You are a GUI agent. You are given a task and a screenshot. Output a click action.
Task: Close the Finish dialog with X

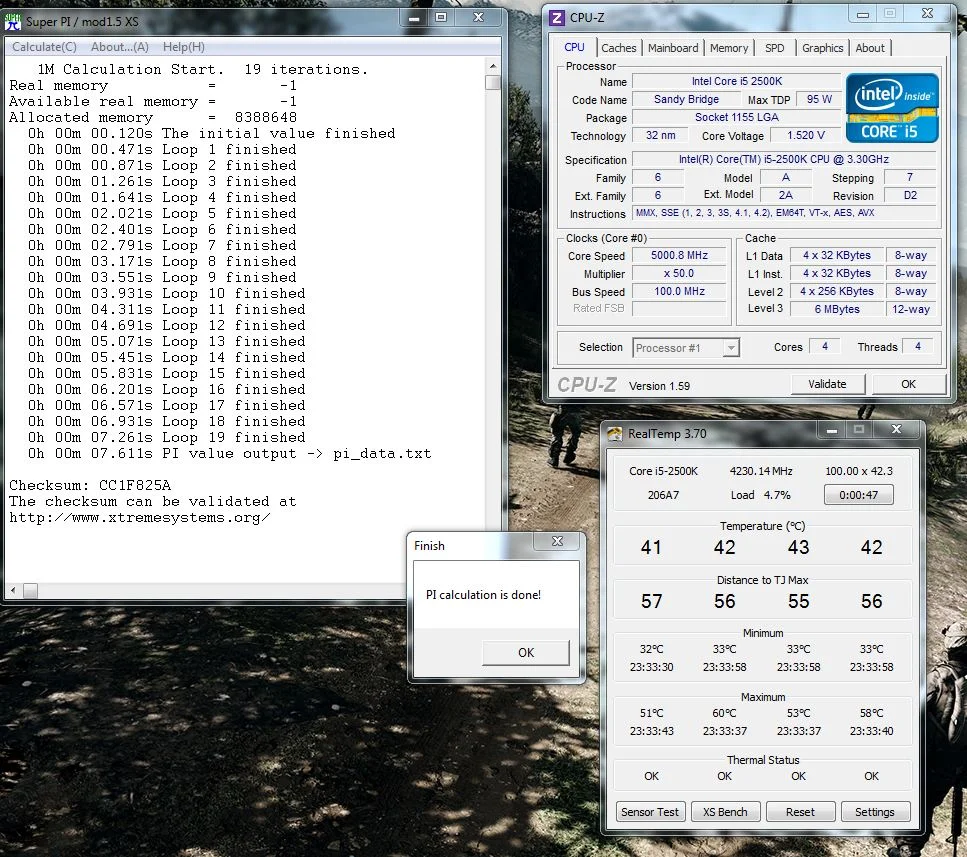point(558,541)
